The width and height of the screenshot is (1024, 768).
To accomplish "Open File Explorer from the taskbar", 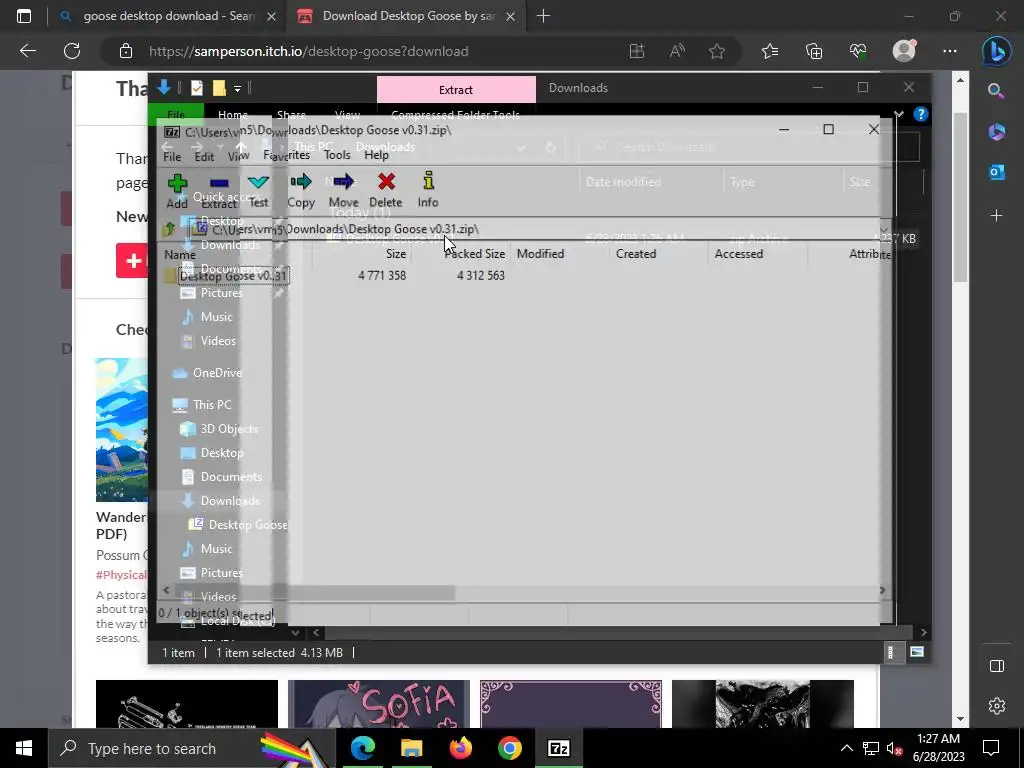I will click(x=411, y=748).
